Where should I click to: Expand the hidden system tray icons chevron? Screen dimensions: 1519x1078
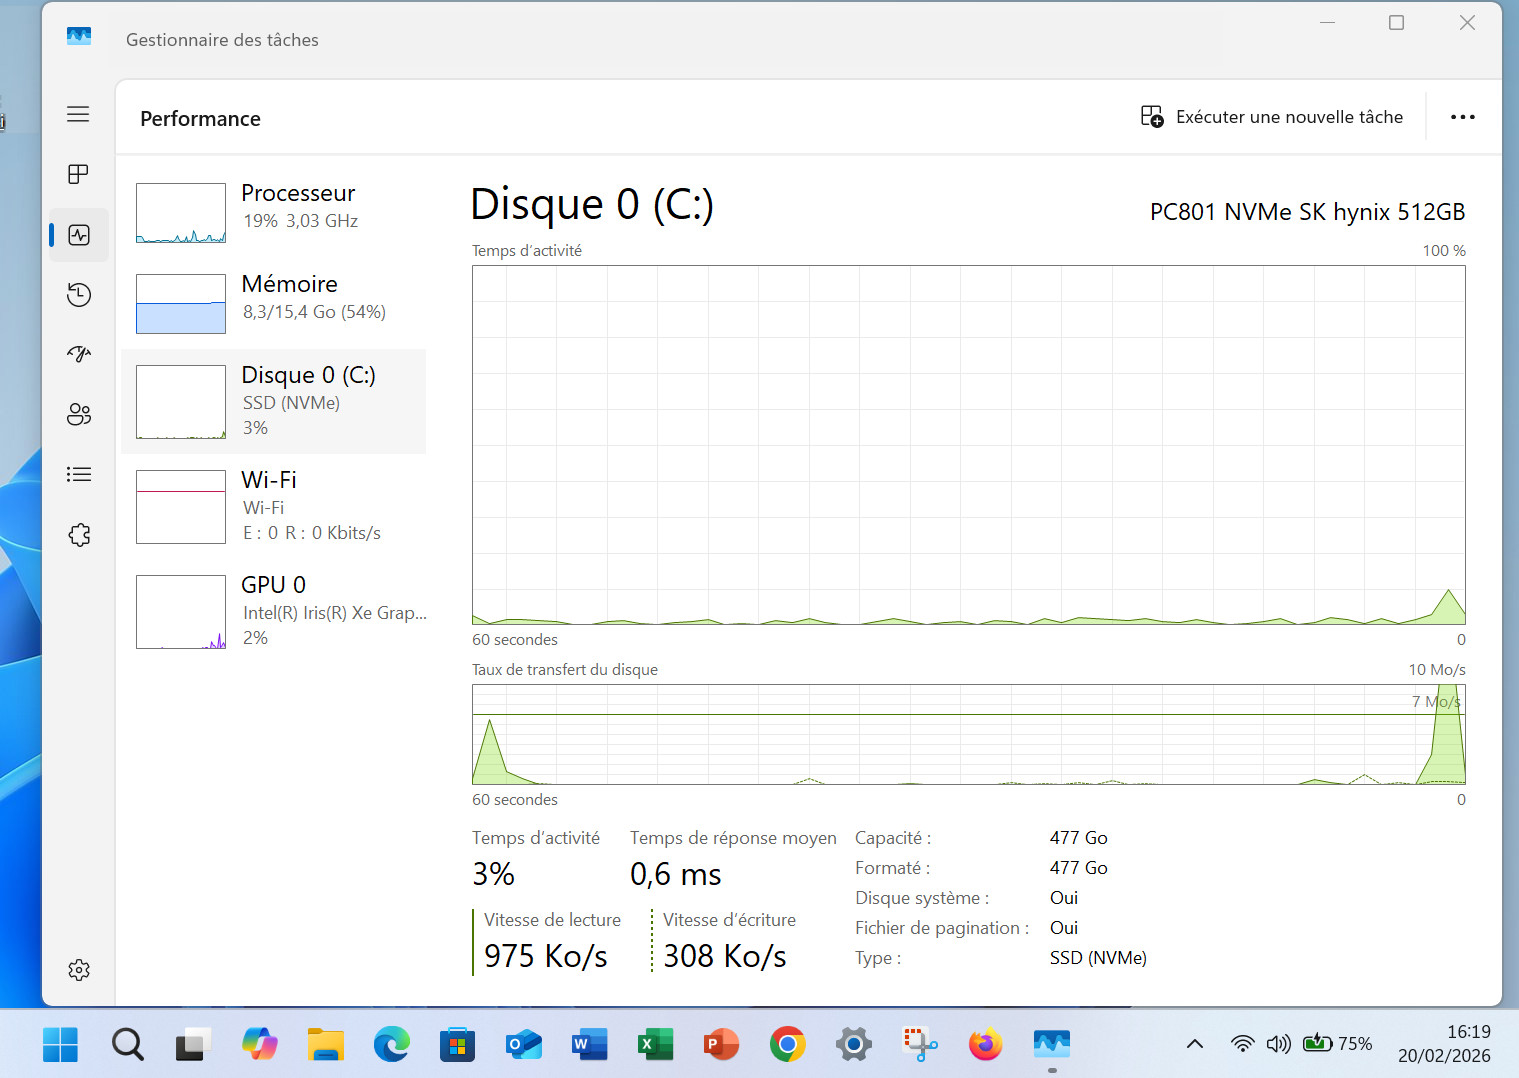click(x=1194, y=1044)
